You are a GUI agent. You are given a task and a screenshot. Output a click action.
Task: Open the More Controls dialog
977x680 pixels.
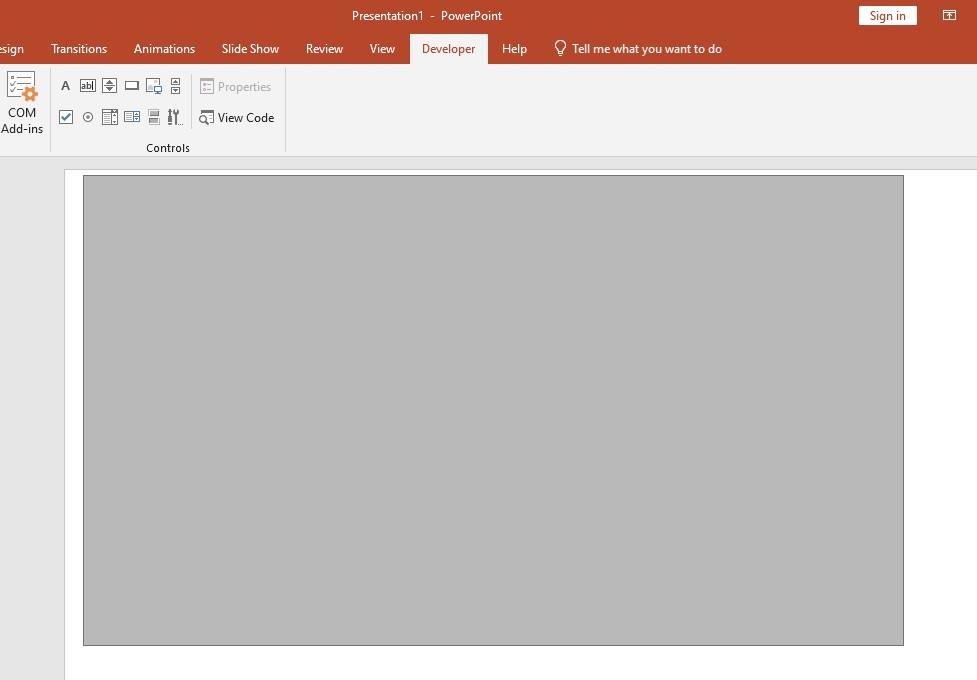tap(174, 117)
